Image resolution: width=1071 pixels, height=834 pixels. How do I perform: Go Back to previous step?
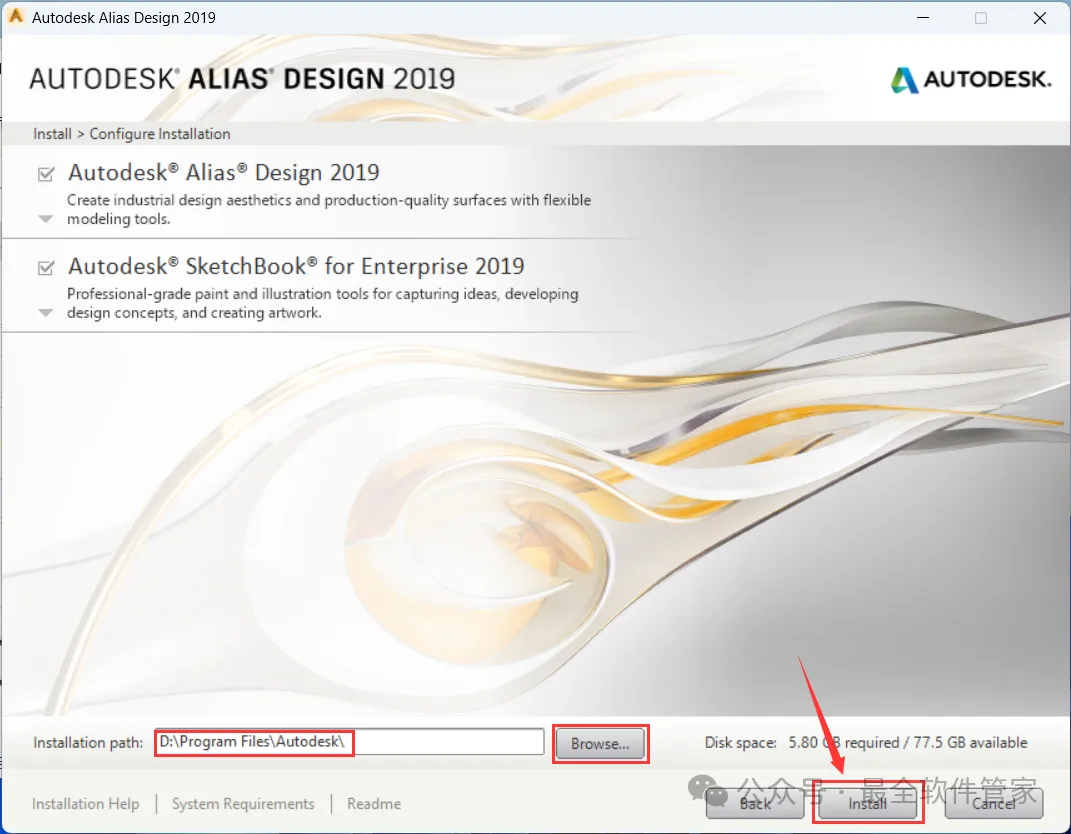tap(755, 803)
